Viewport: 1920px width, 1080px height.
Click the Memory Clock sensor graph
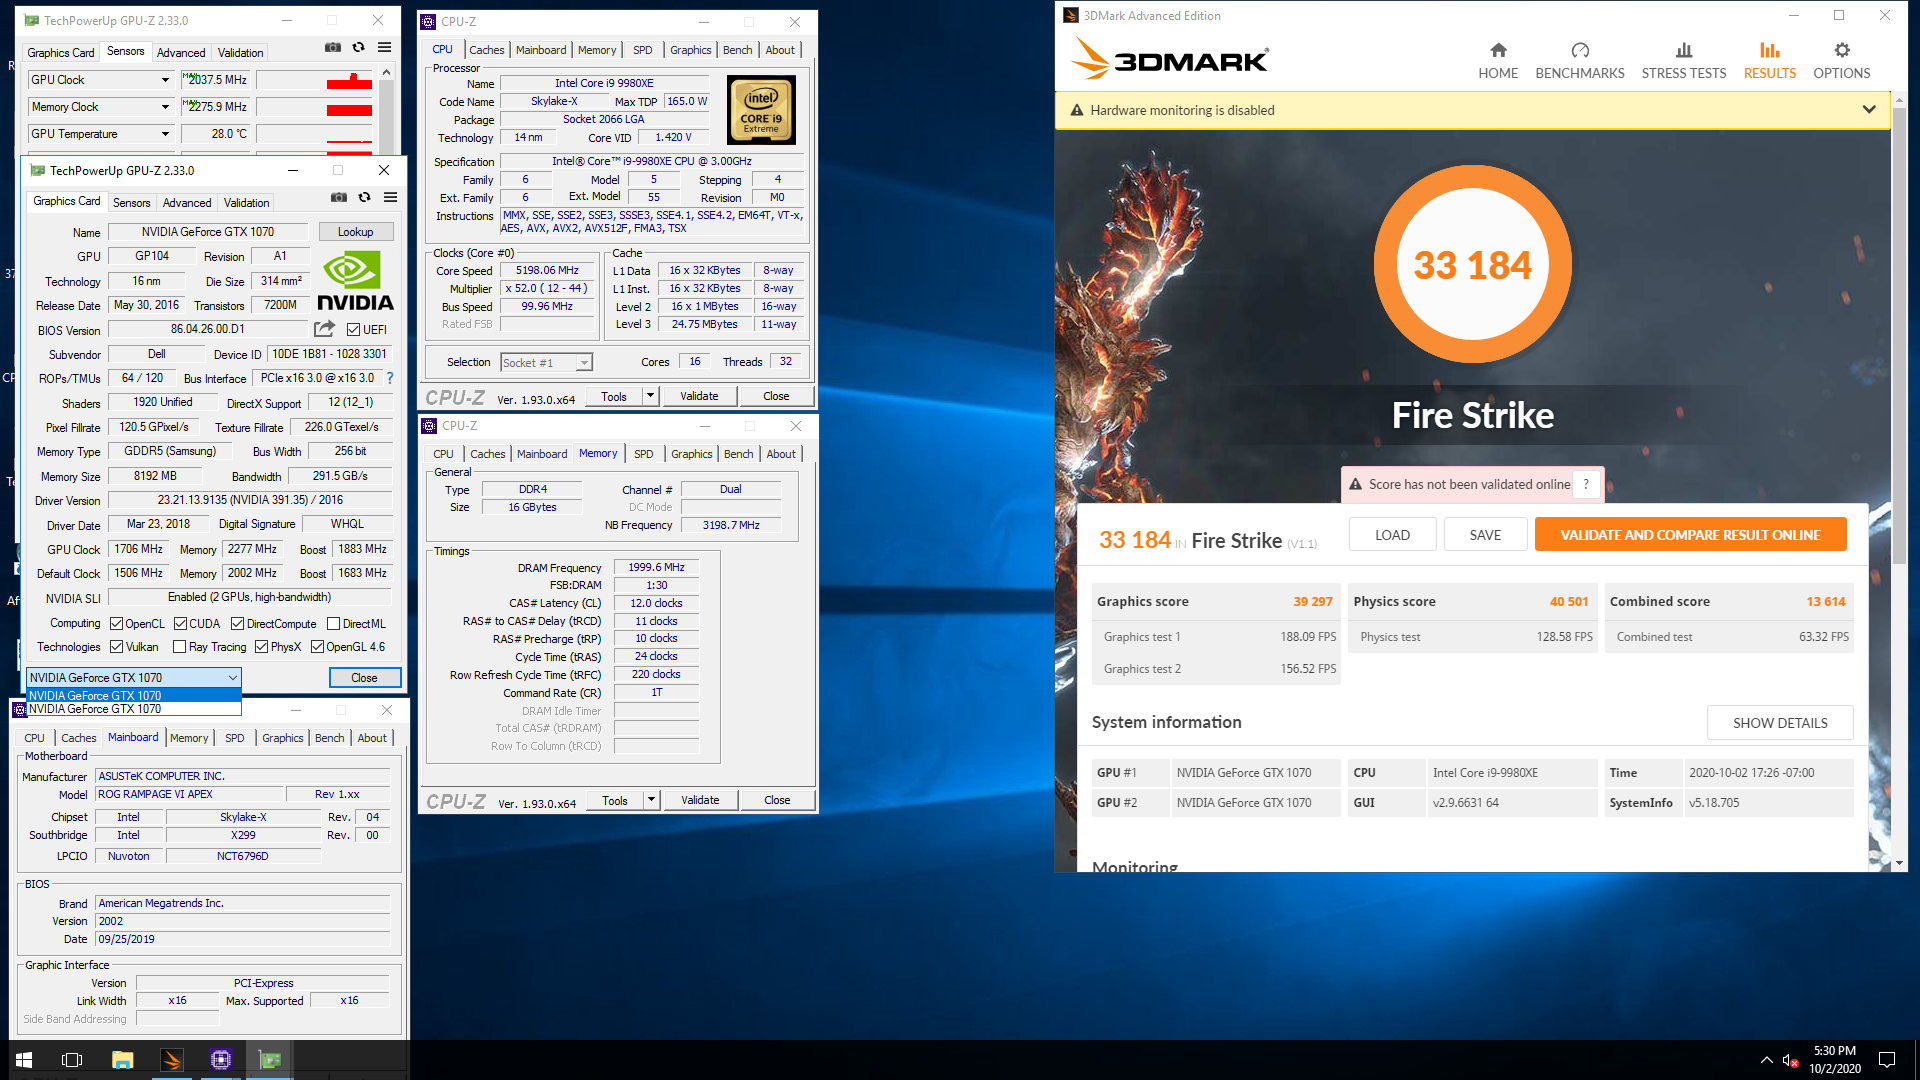click(315, 107)
